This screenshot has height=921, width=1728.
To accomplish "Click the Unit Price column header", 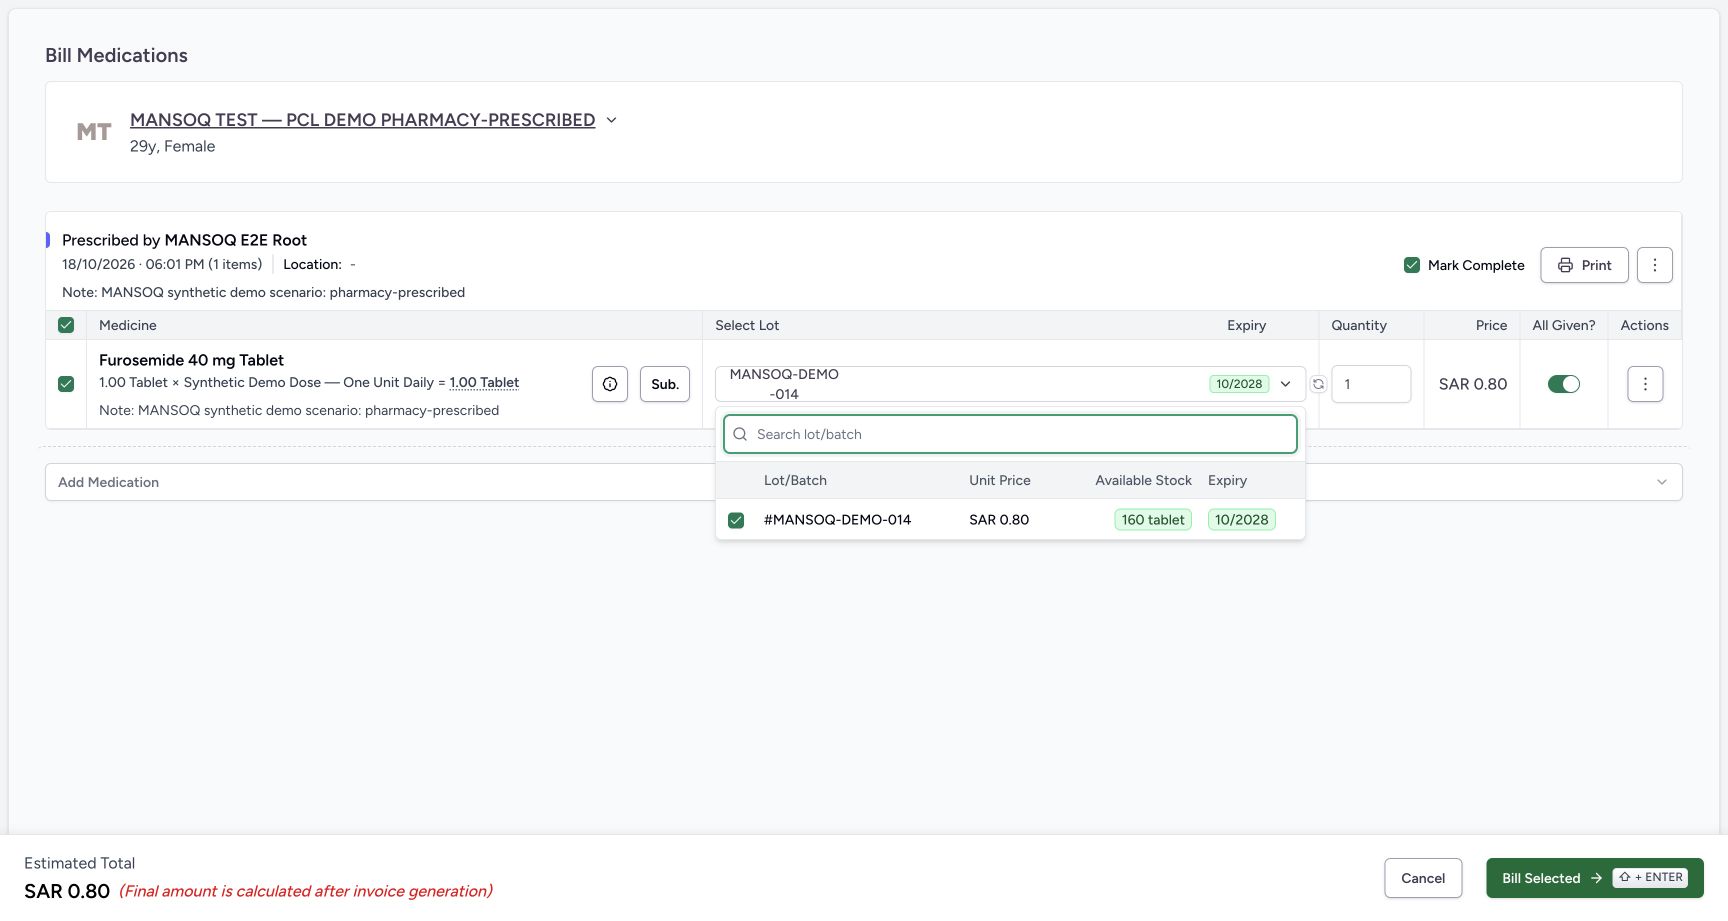I will pos(999,480).
